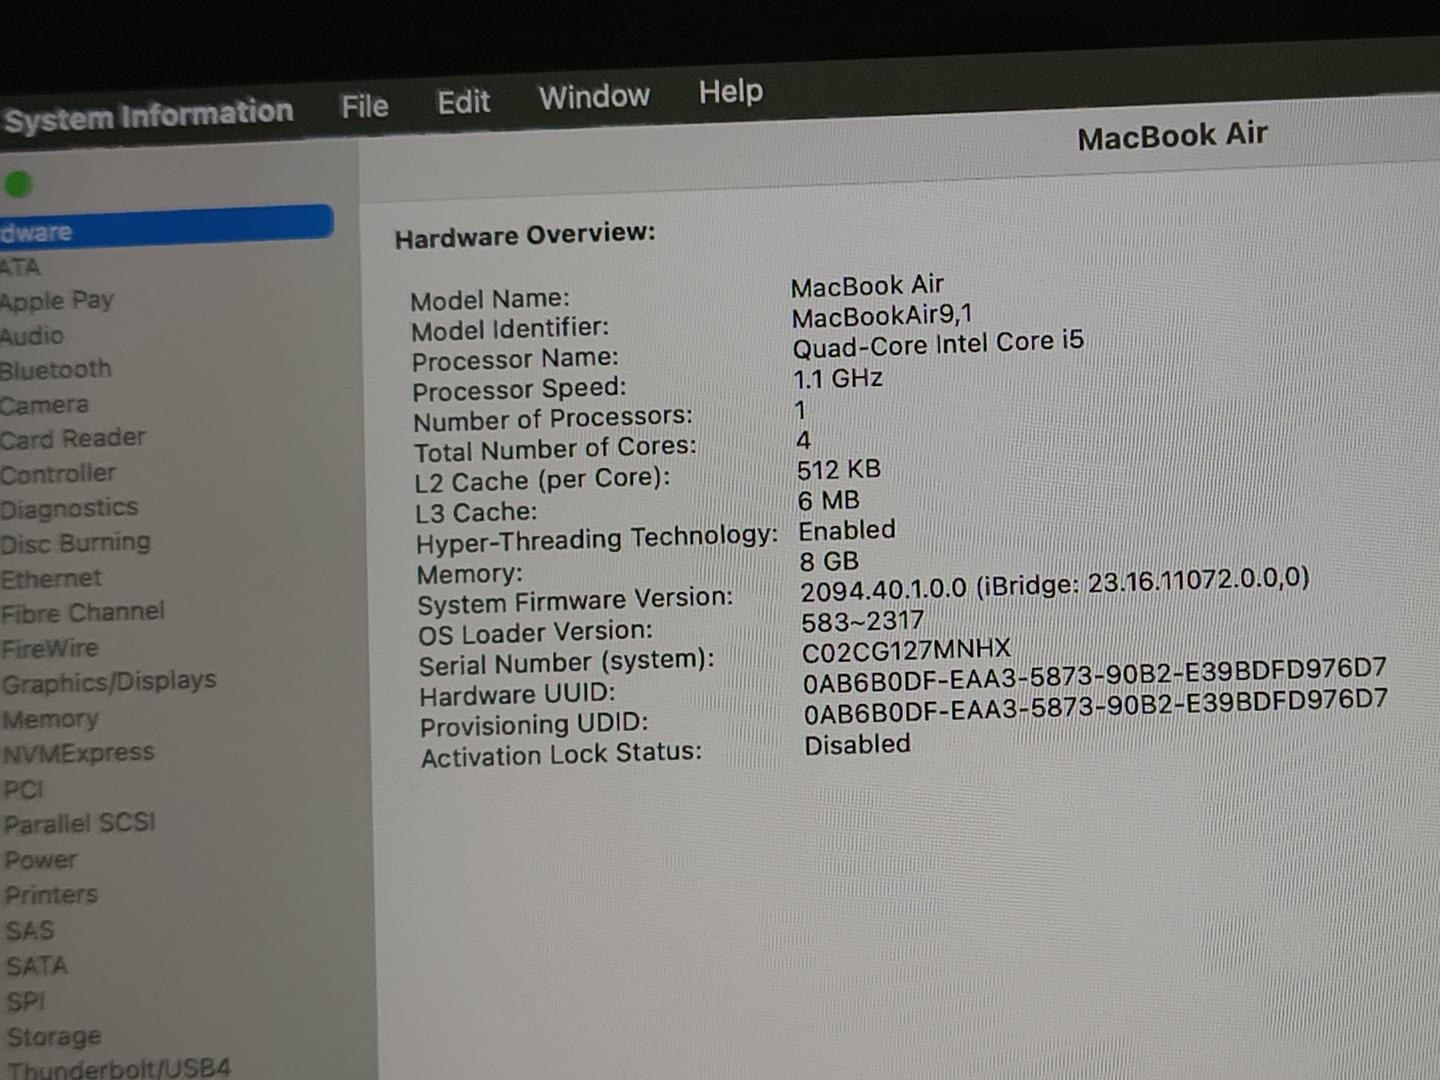The width and height of the screenshot is (1440, 1080).
Task: Click the Processor Name label
Action: (515, 359)
